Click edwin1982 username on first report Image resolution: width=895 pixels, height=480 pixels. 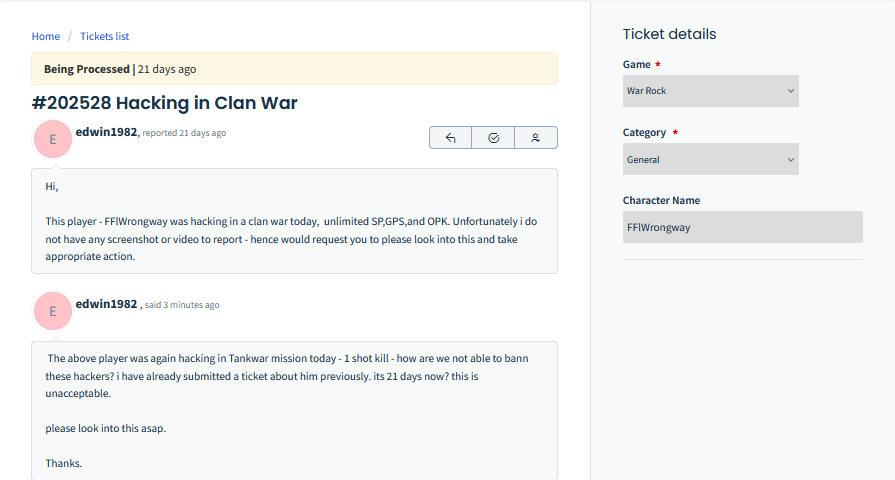pyautogui.click(x=106, y=131)
